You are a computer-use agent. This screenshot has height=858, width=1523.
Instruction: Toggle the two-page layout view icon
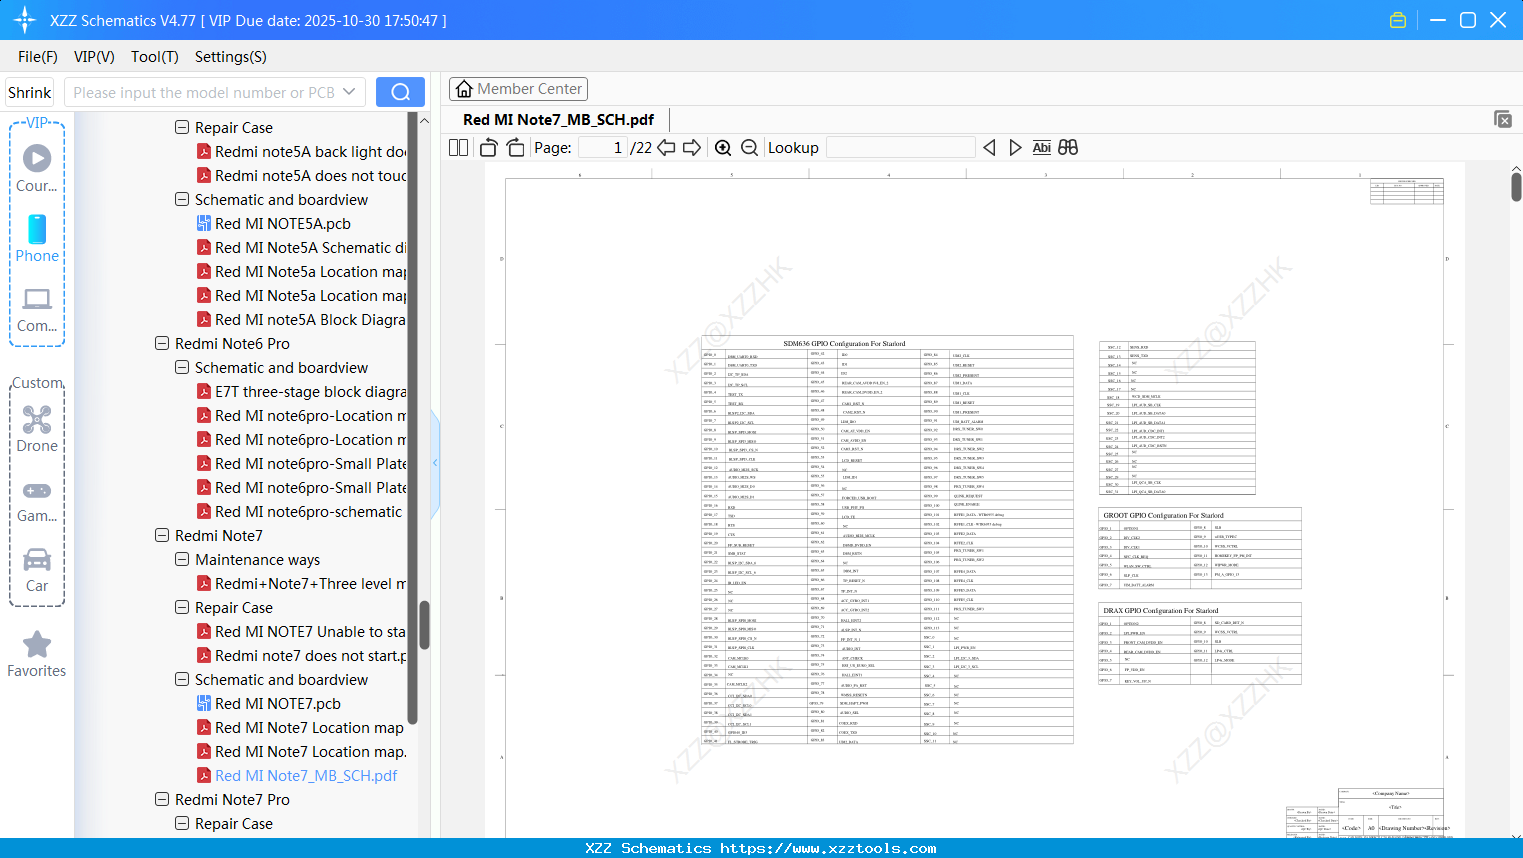coord(458,148)
